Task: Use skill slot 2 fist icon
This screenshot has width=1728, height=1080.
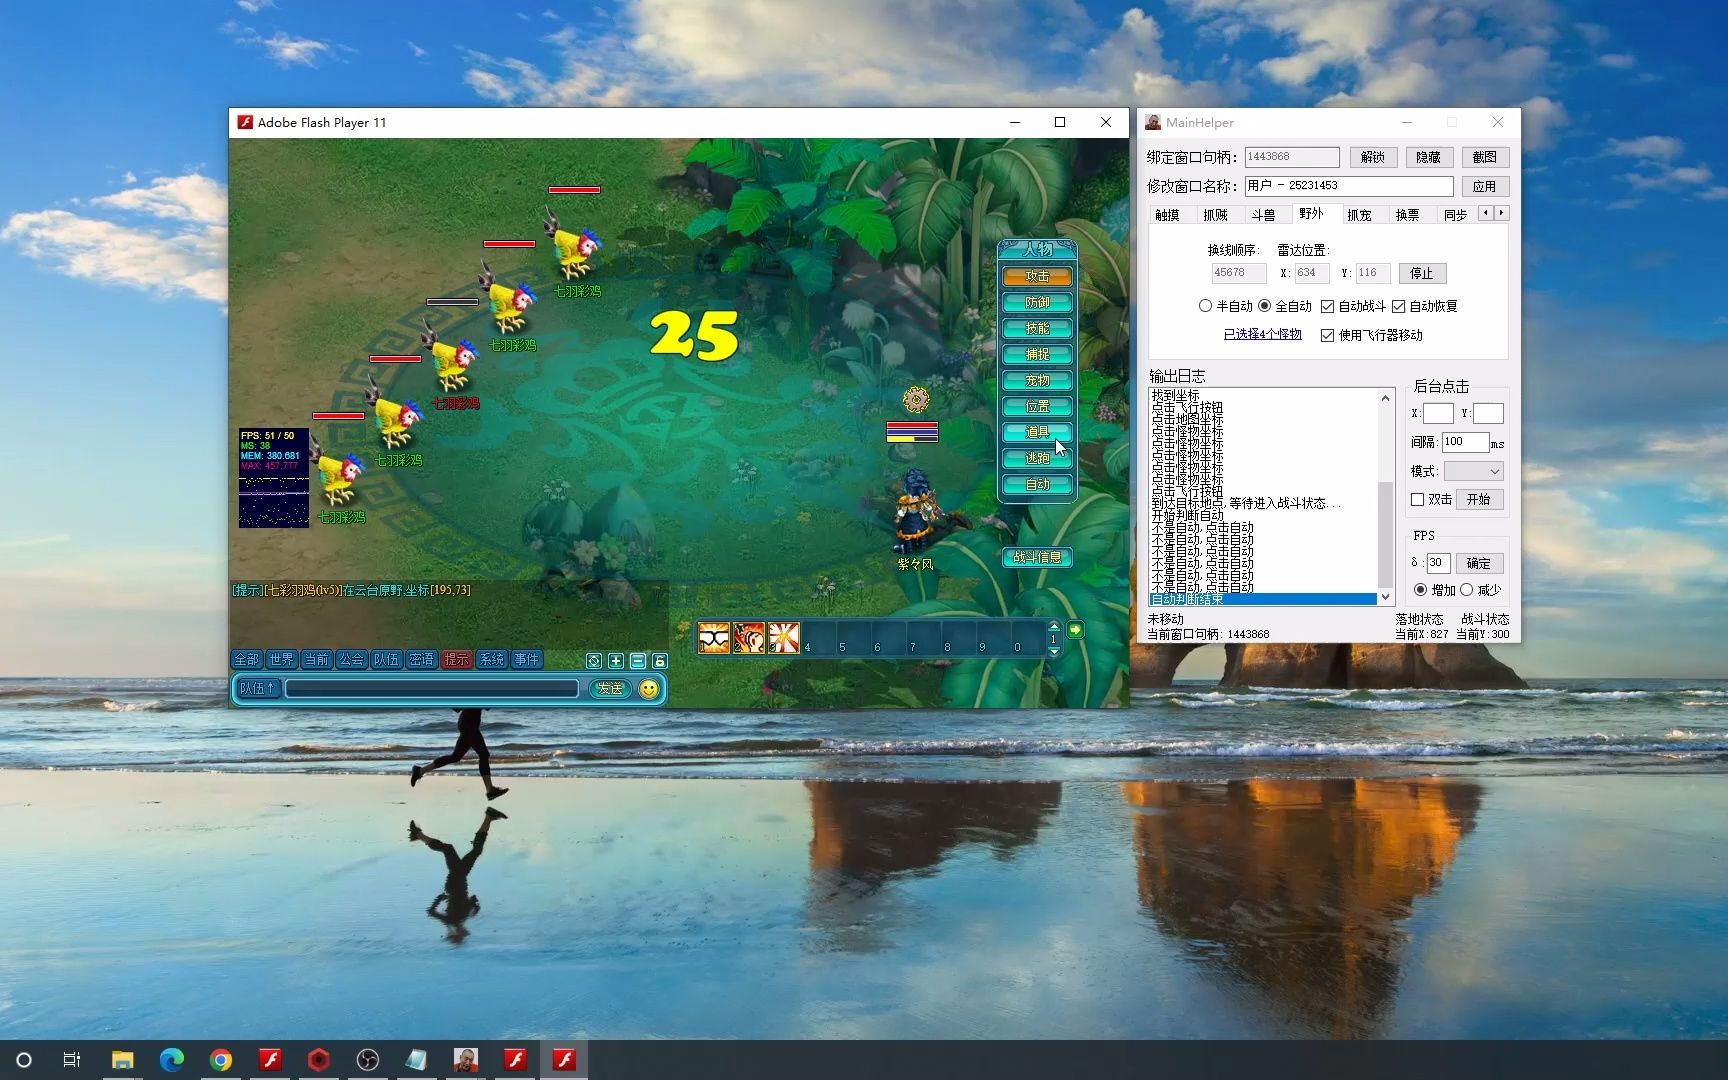Action: [749, 637]
